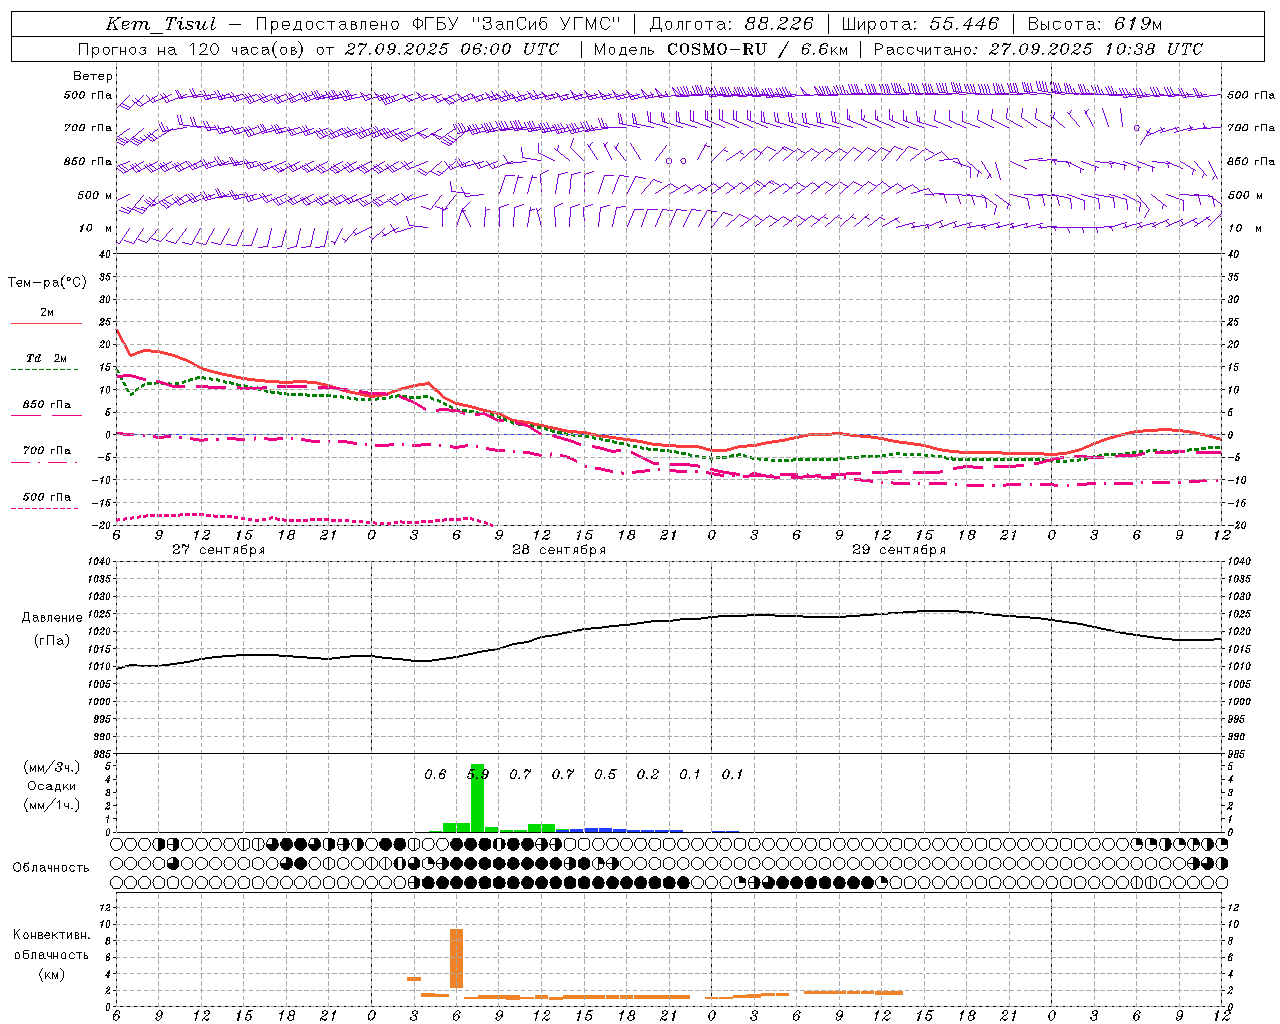Click the Осадки precipitation label
The image size is (1280, 1024).
51,786
